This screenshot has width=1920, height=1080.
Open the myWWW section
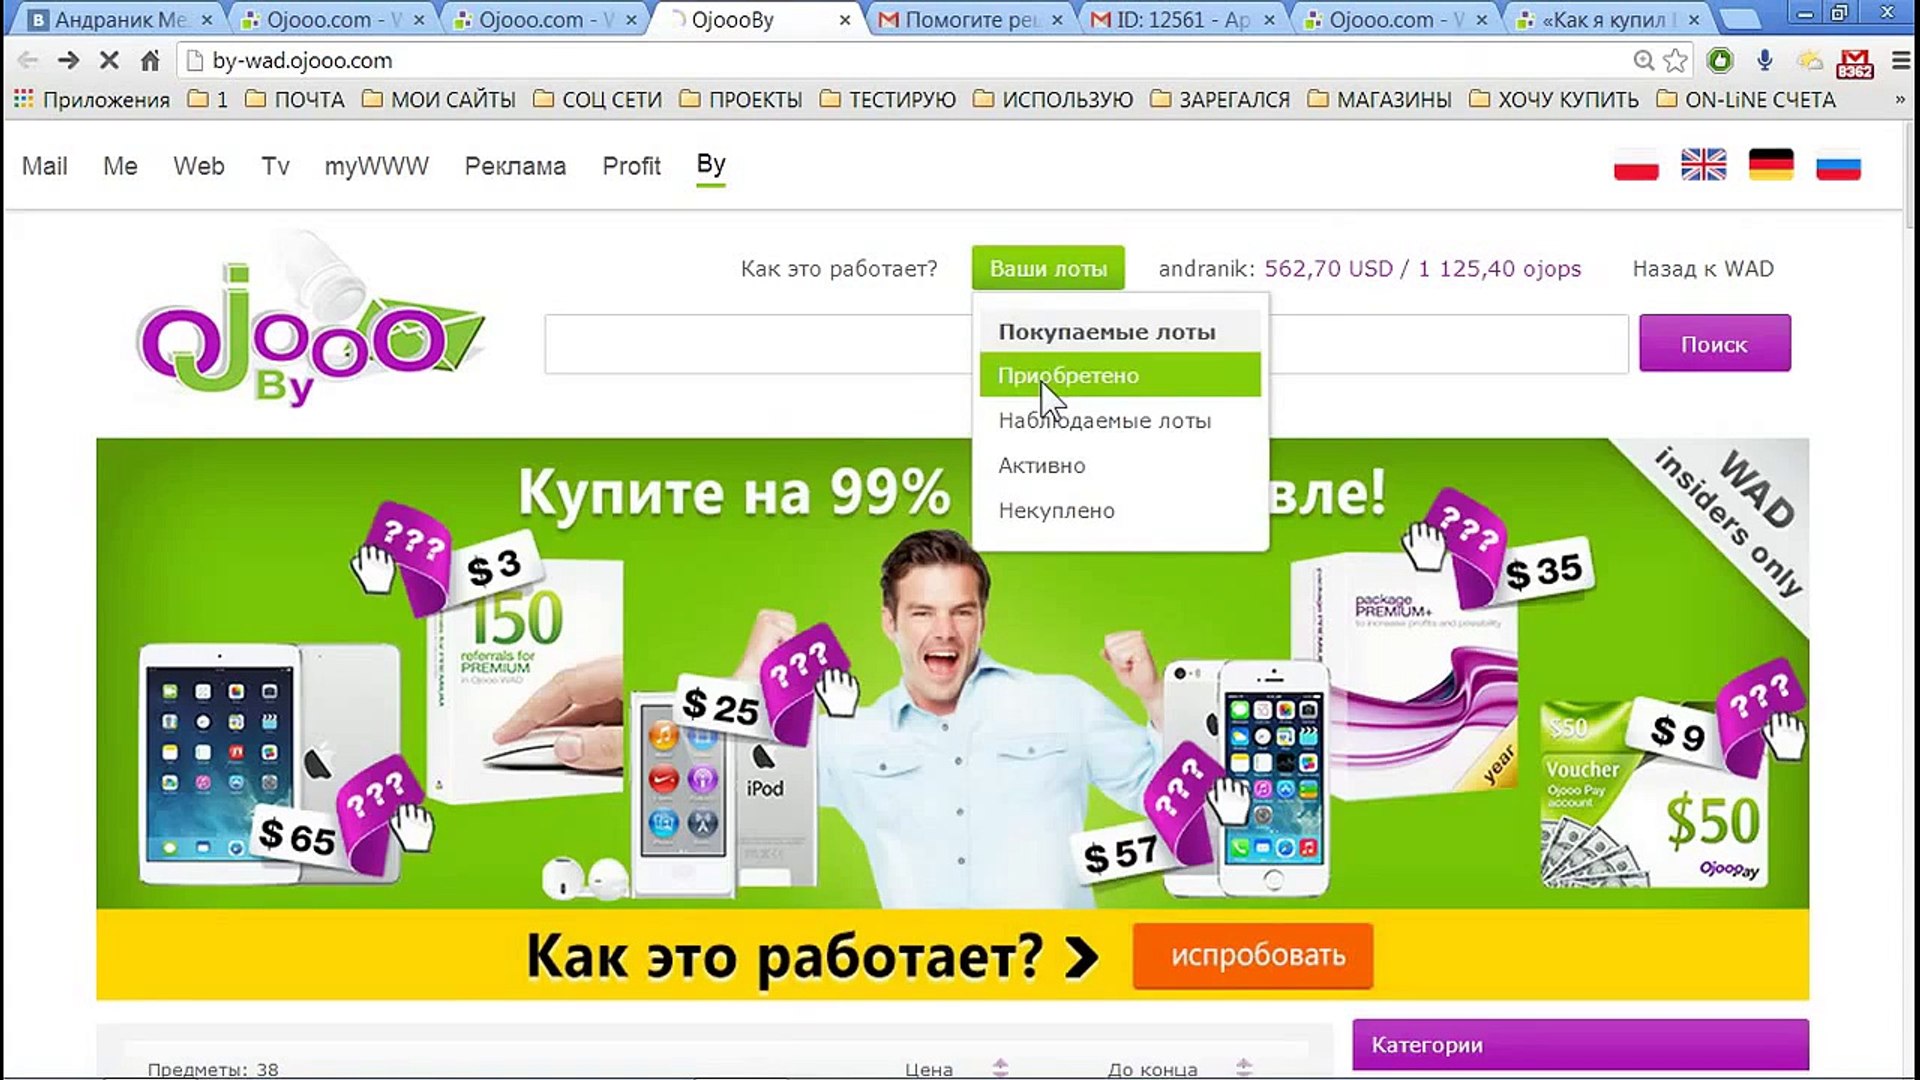(x=376, y=166)
